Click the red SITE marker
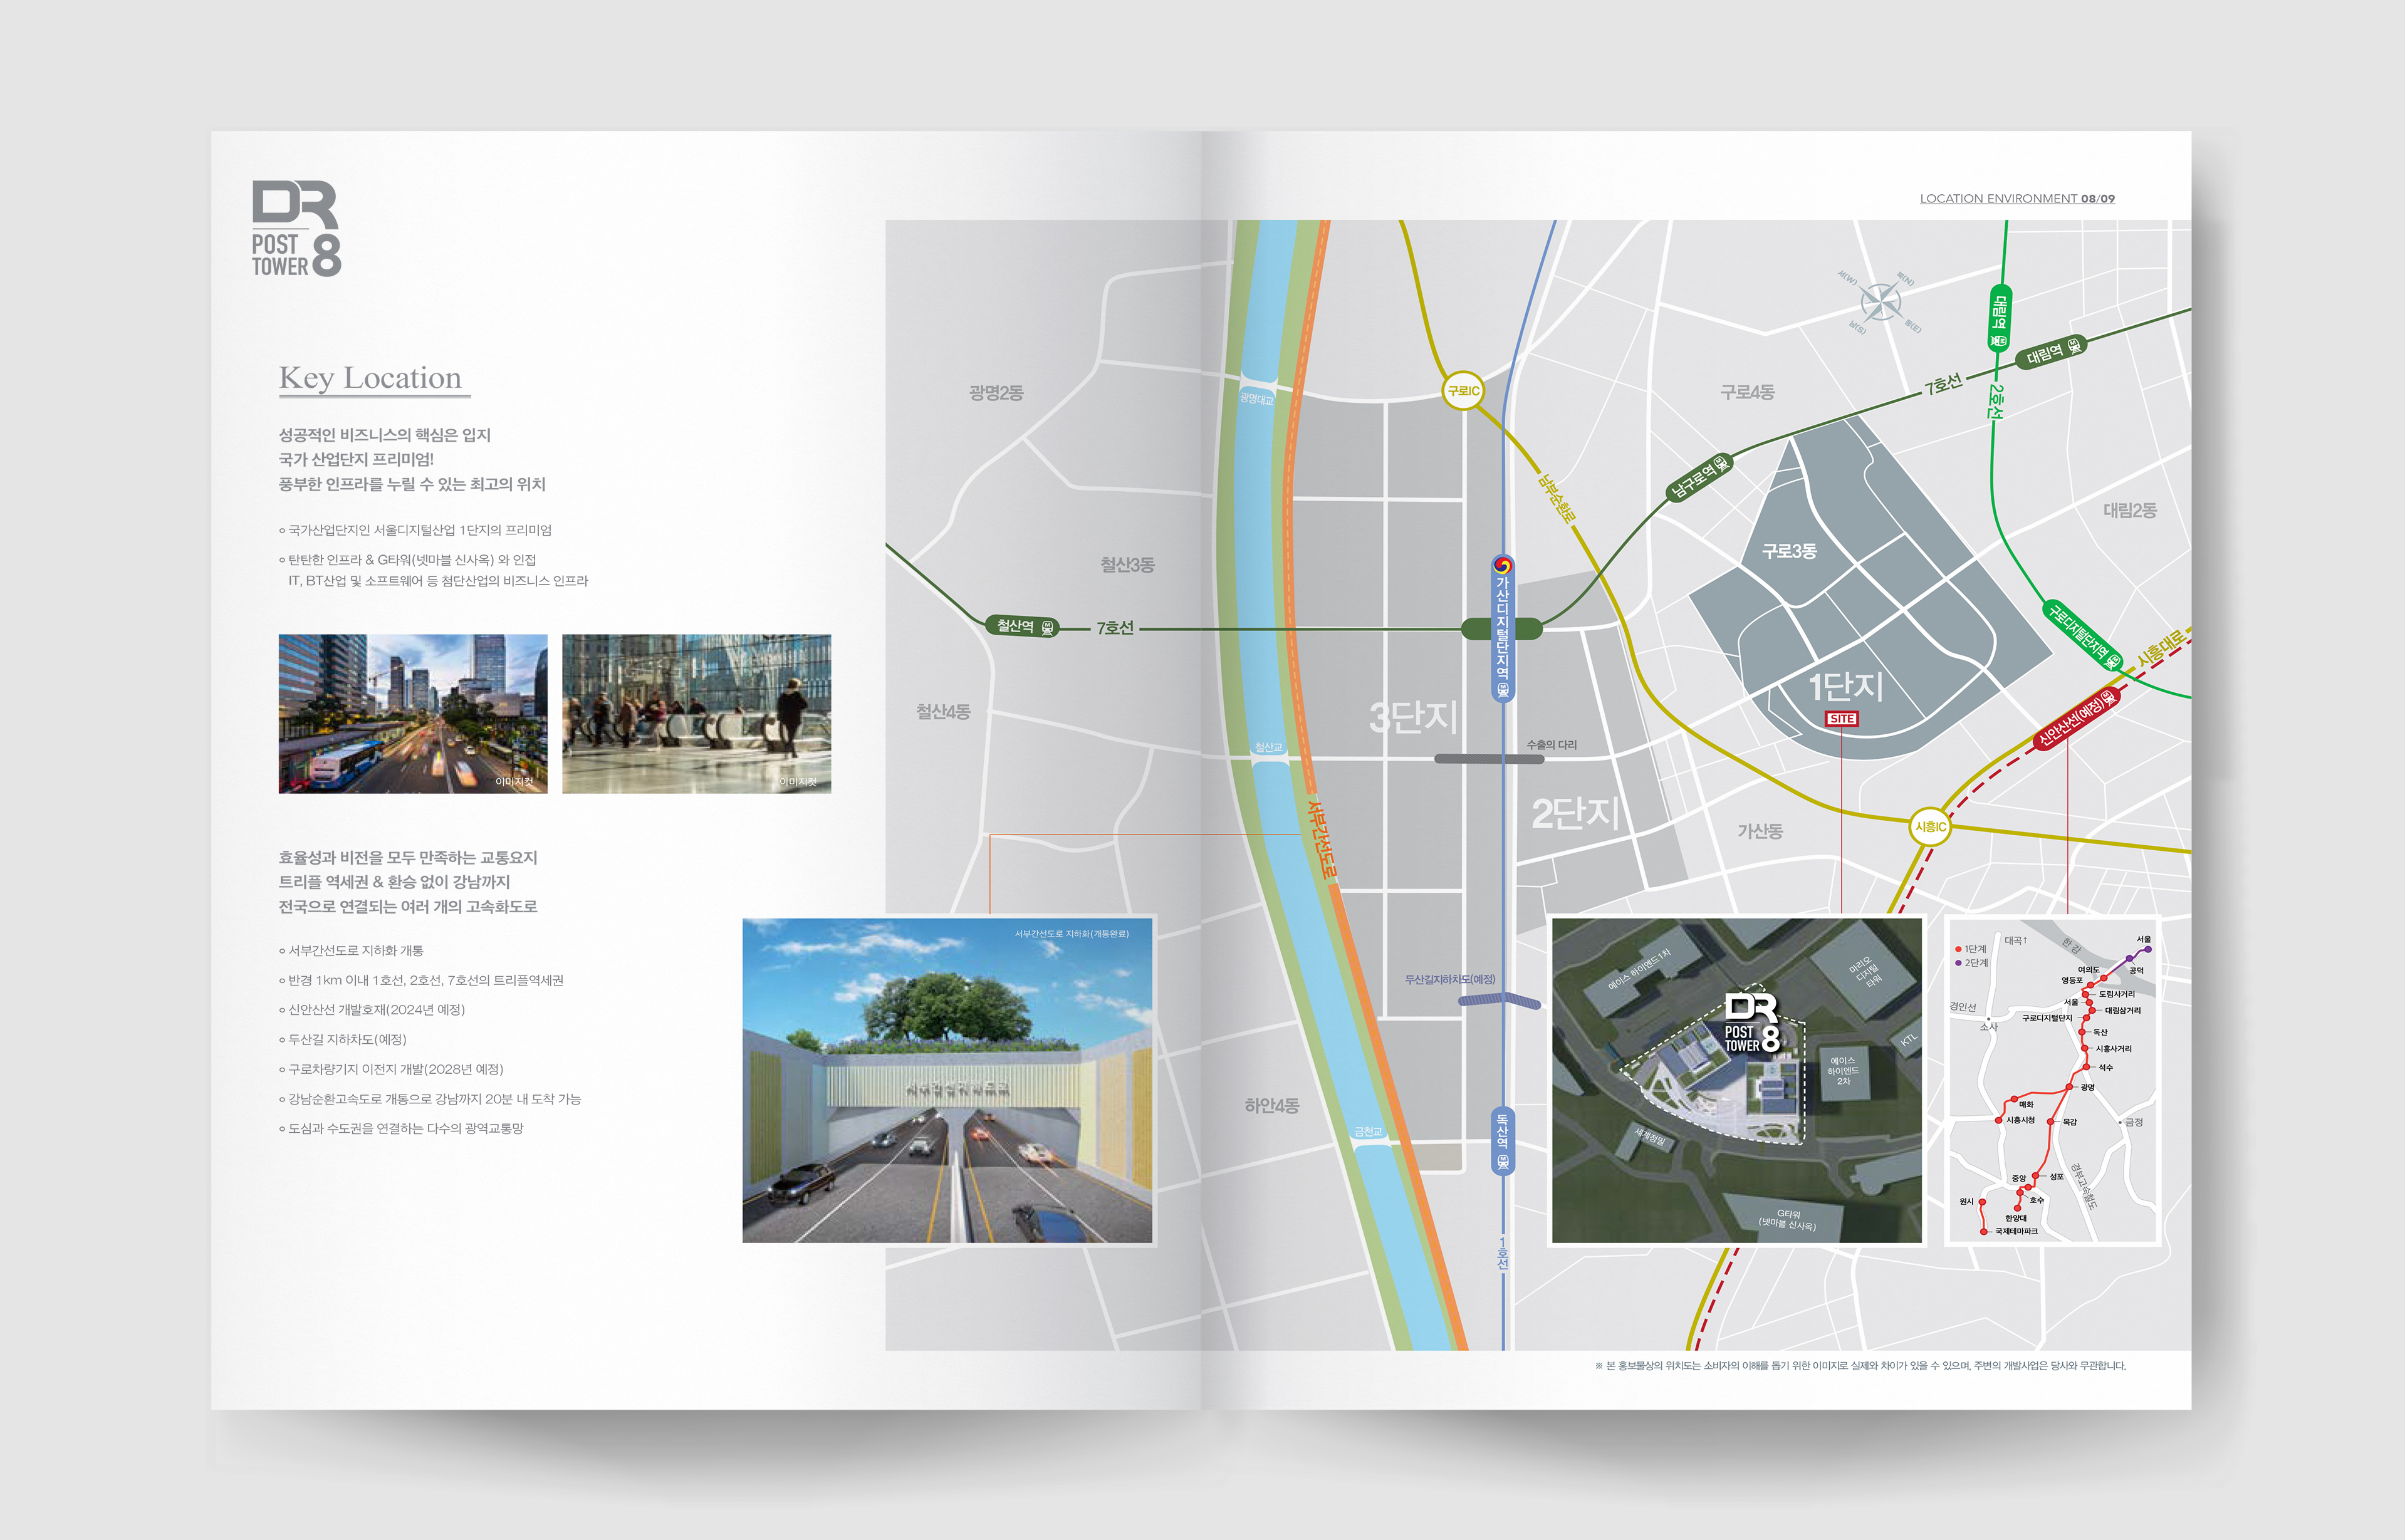 (1841, 719)
